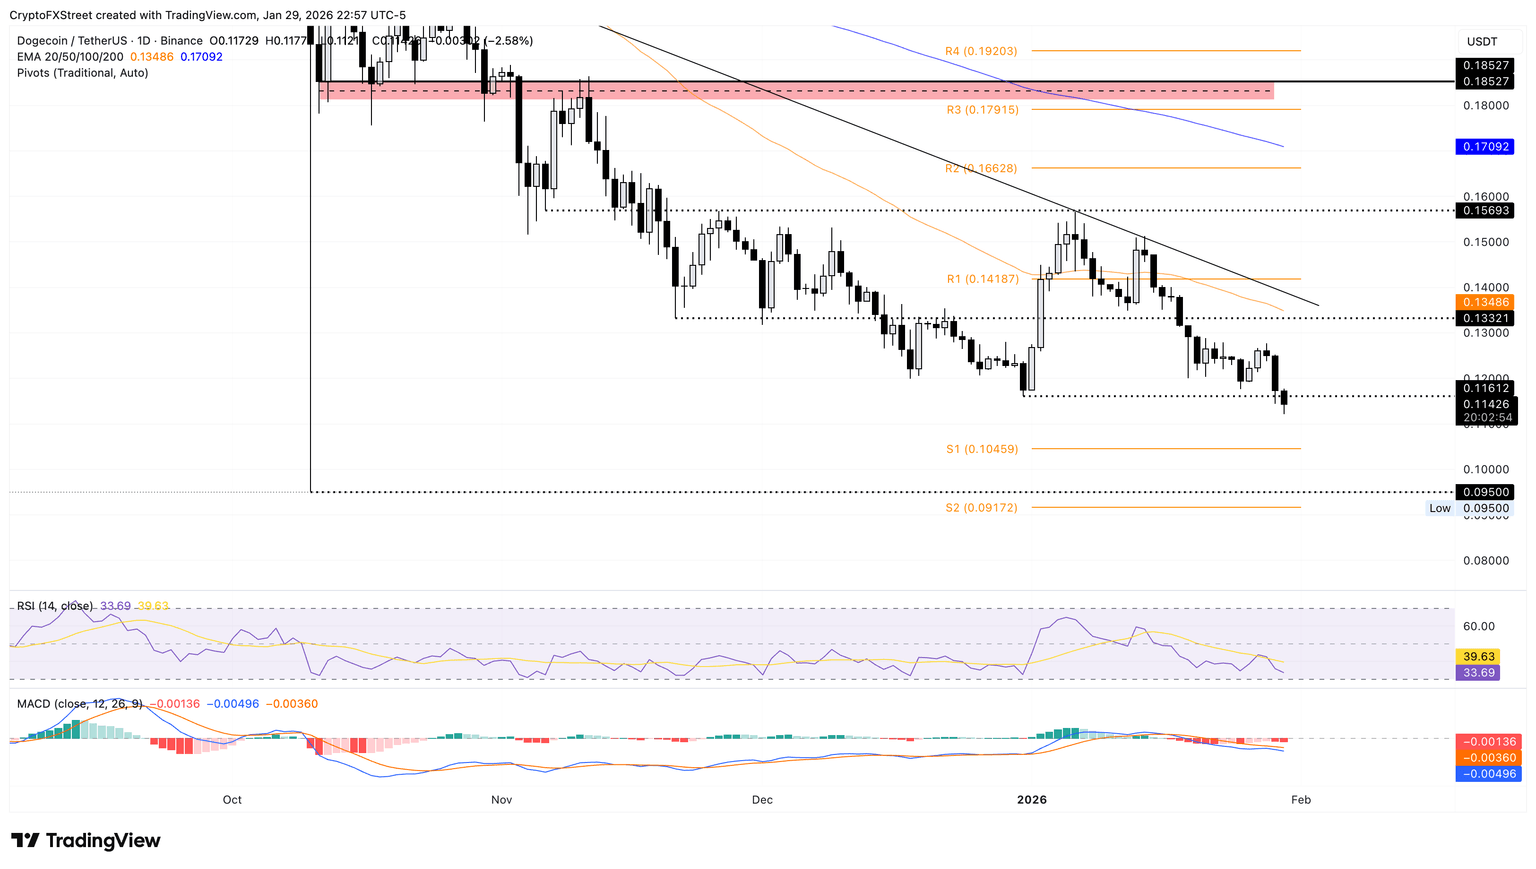The image size is (1536, 869).
Task: Click the 0.11426 current price label
Action: 1484,404
